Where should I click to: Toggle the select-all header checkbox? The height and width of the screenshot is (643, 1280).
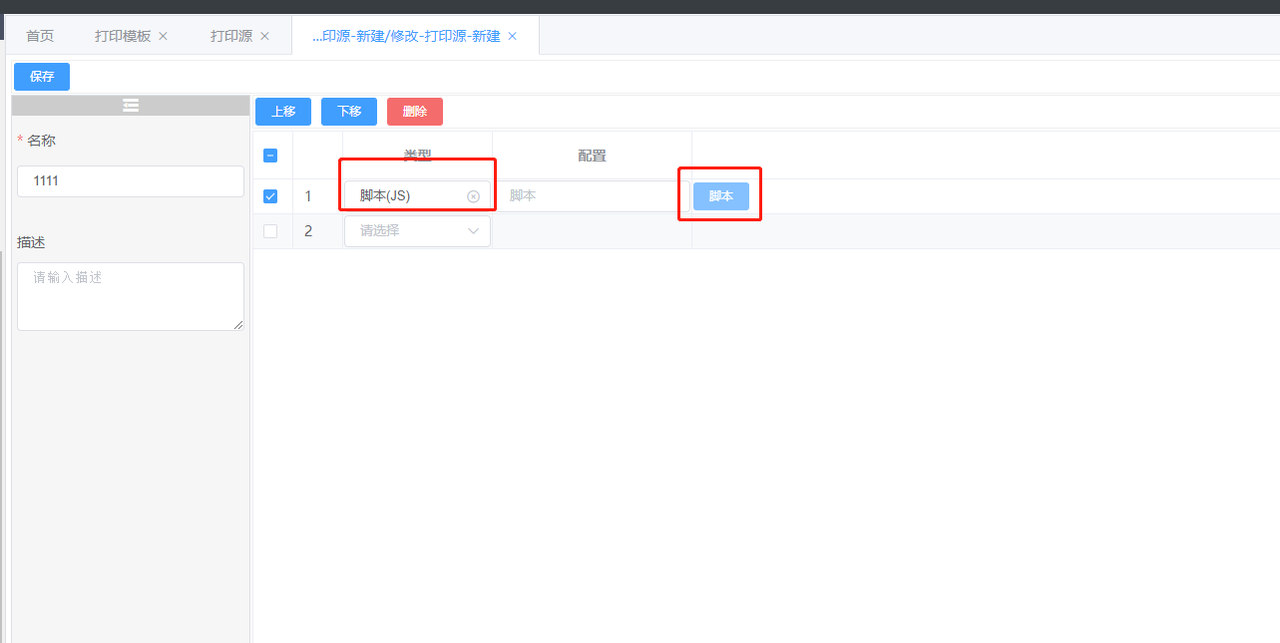click(x=270, y=155)
